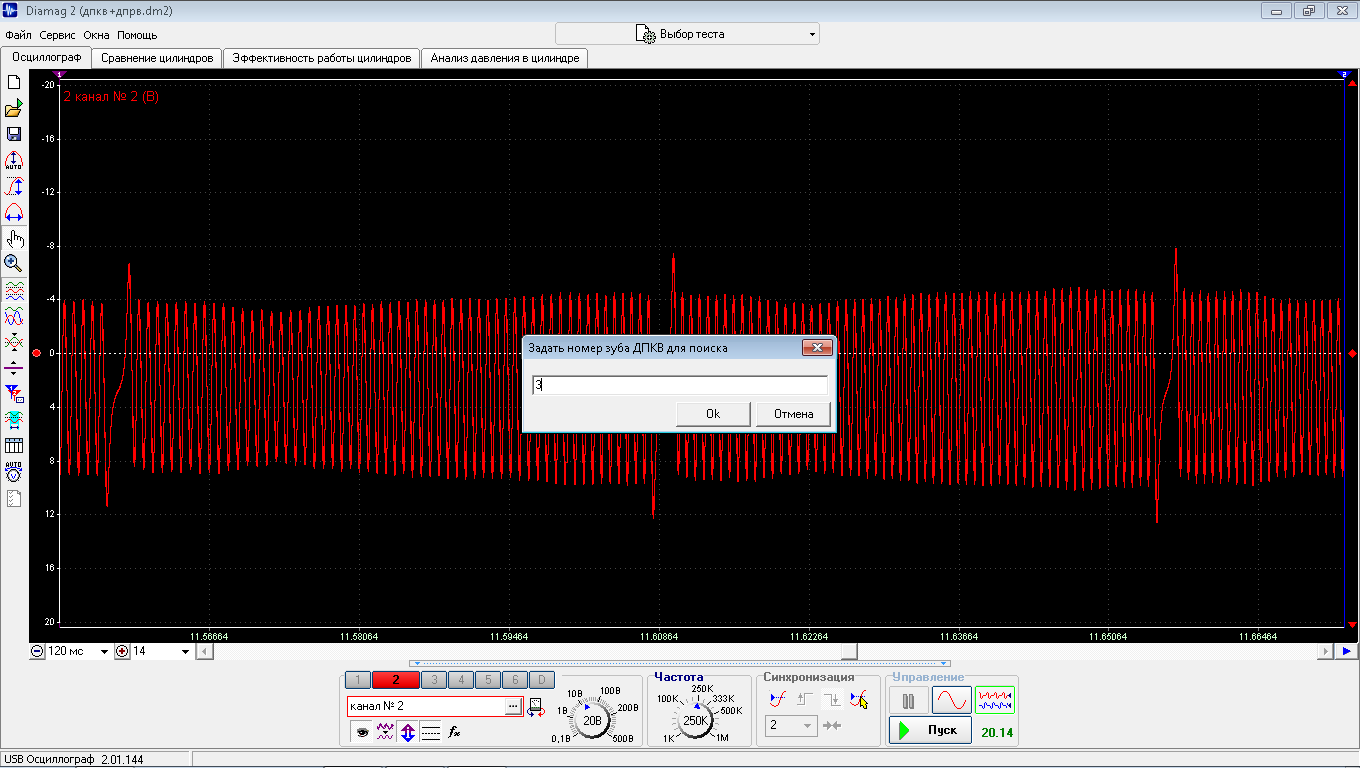Select the red sine wave mode button
This screenshot has height=768, width=1360.
click(951, 701)
